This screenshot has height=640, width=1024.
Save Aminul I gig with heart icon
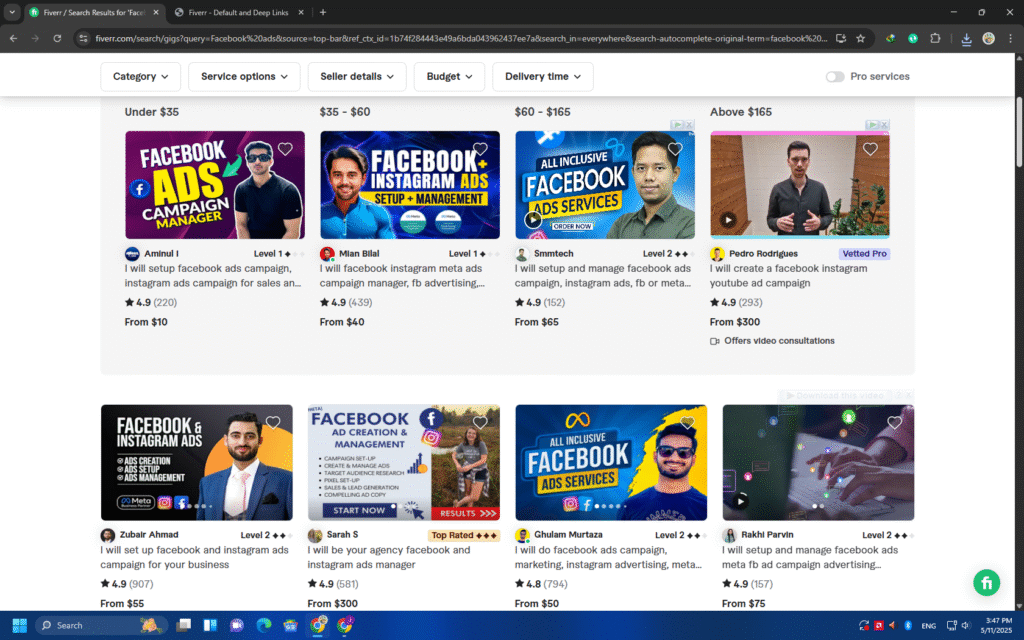pos(285,149)
